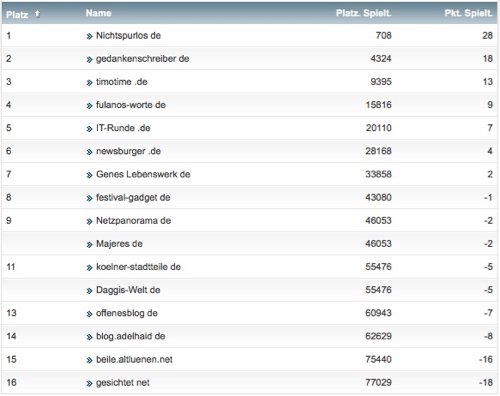Image resolution: width=500 pixels, height=396 pixels.
Task: Click the arrow icon before timotime .de
Action: [89, 83]
